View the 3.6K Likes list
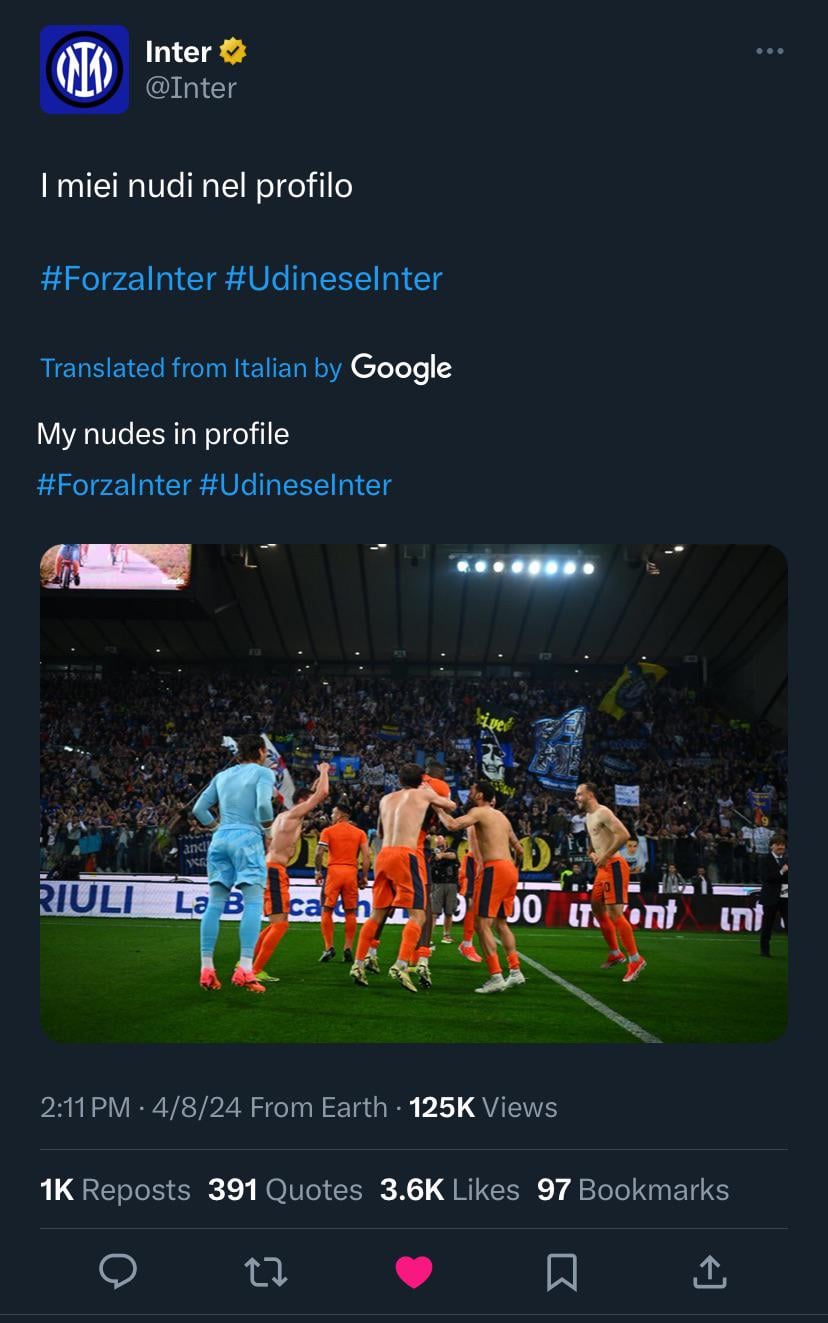 point(449,1190)
